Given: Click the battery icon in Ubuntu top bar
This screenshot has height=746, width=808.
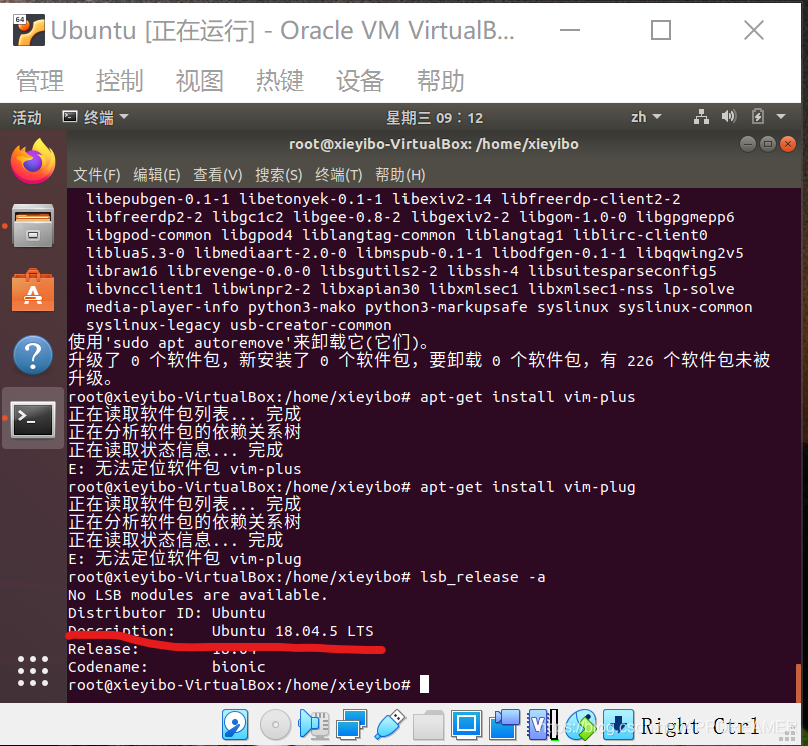Looking at the screenshot, I should (758, 116).
